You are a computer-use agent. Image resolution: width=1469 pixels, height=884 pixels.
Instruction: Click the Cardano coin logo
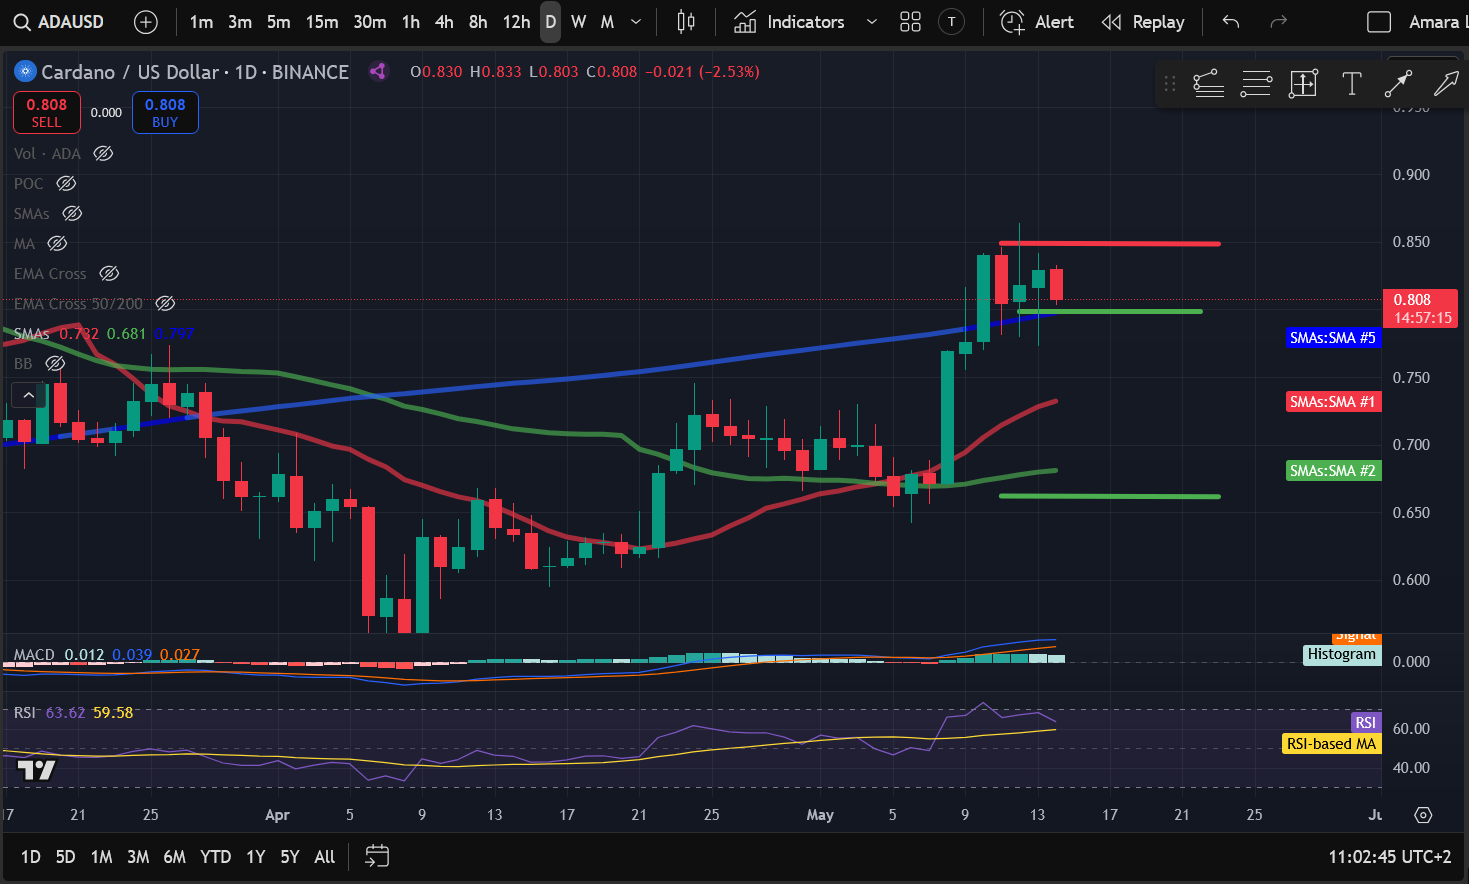(25, 71)
